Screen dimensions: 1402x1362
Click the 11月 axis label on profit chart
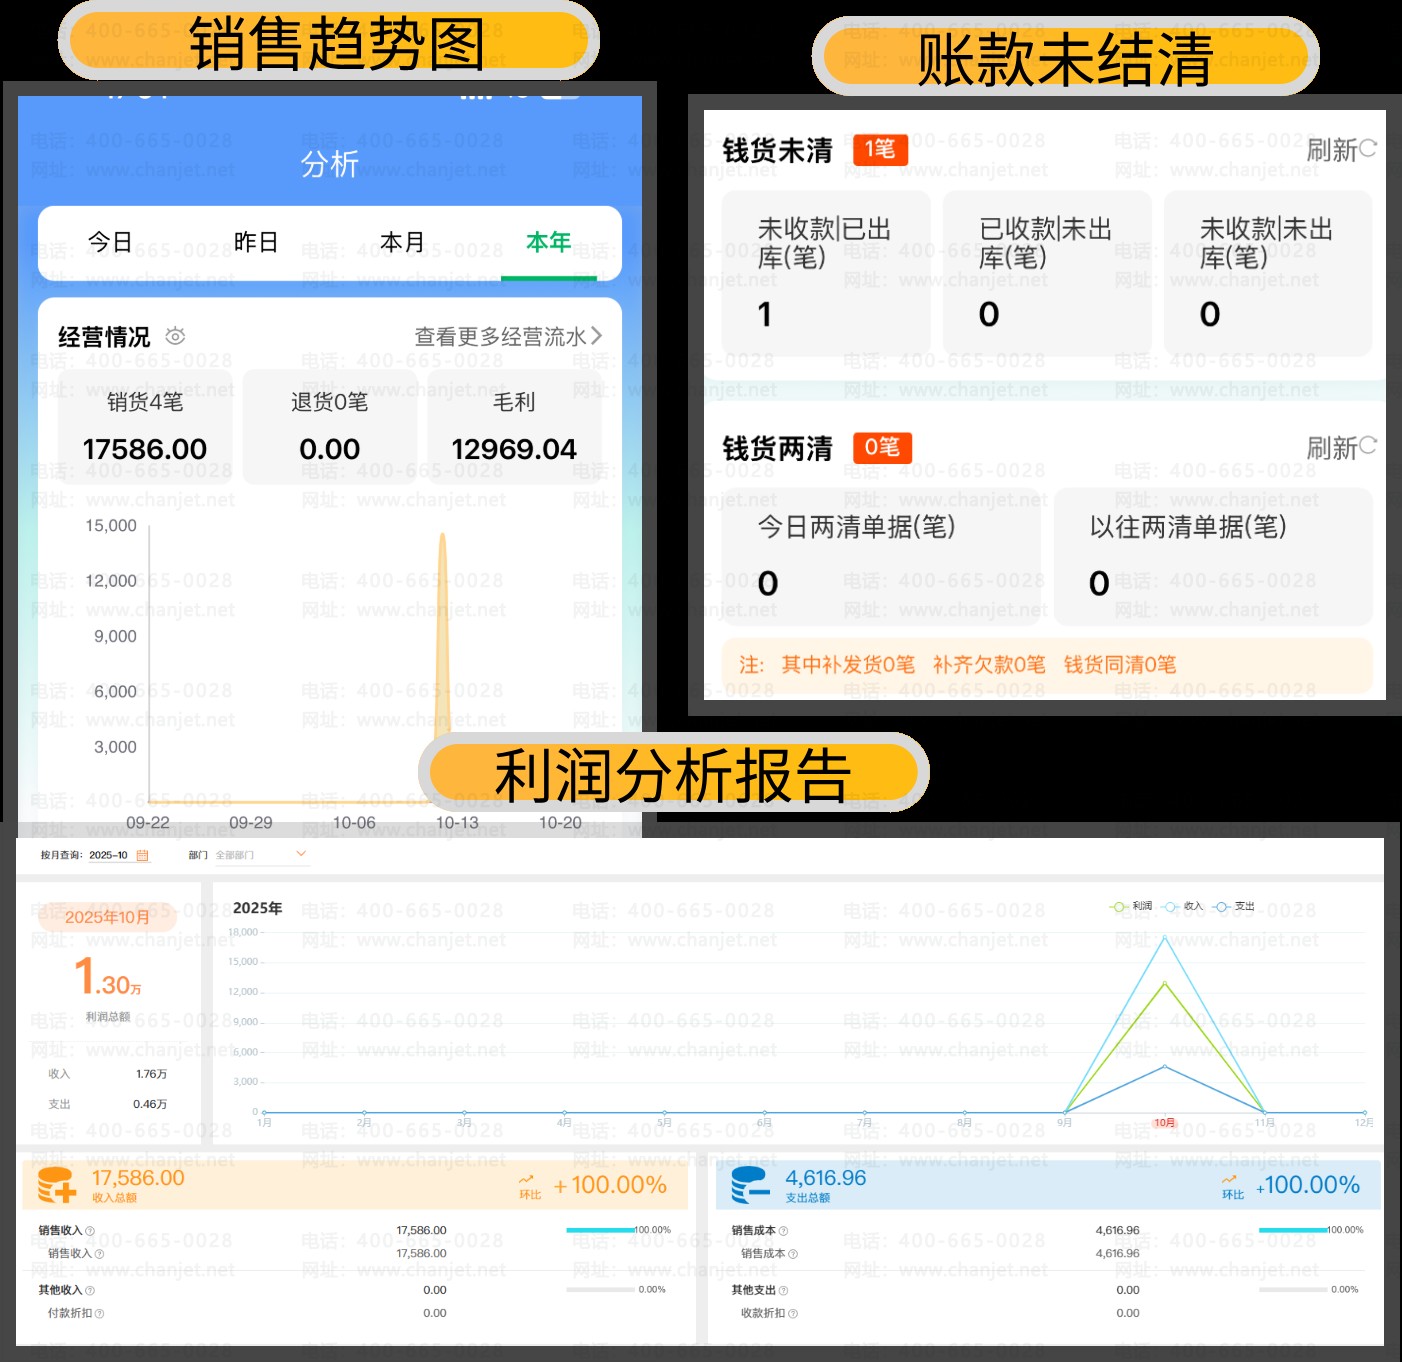1264,1123
